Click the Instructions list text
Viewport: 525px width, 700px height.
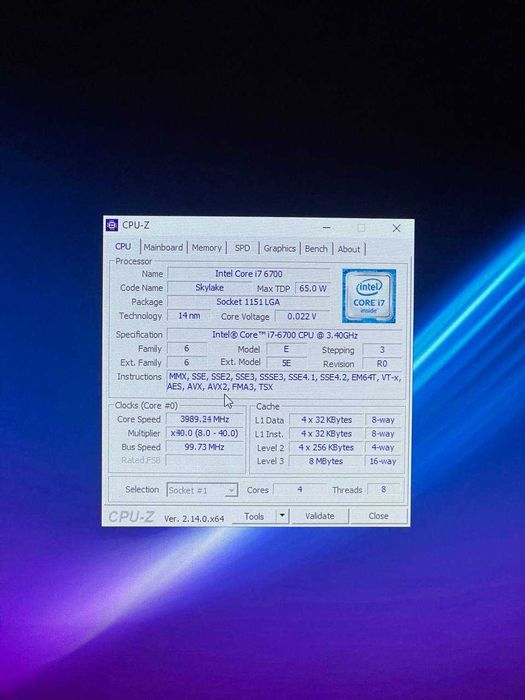pyautogui.click(x=284, y=382)
